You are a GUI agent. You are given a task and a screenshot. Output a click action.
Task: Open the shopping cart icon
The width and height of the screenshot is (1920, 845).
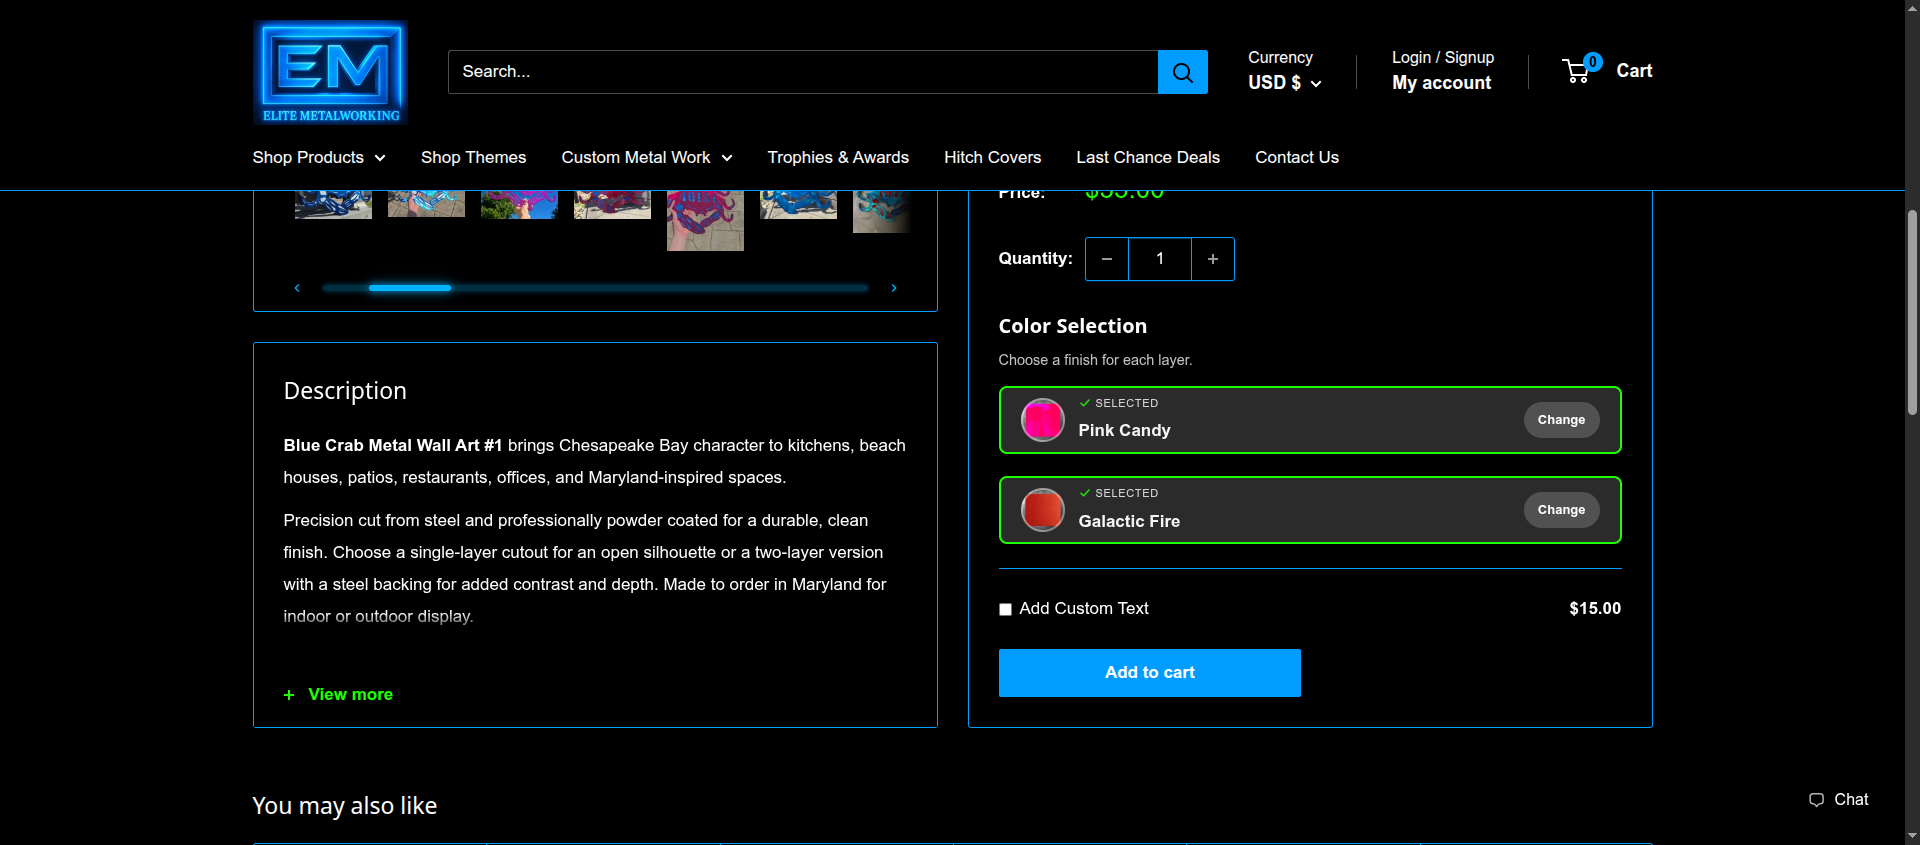[x=1577, y=70]
